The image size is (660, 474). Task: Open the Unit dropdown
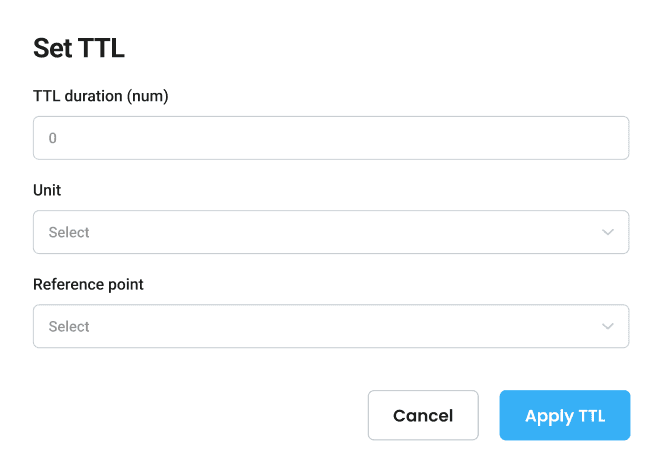330,232
